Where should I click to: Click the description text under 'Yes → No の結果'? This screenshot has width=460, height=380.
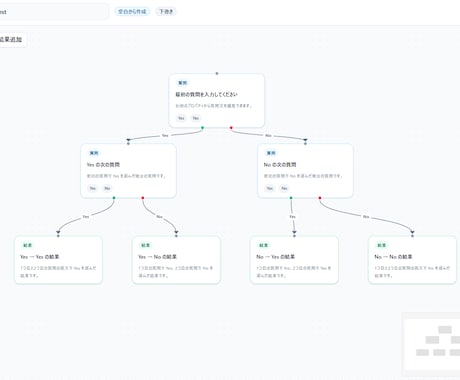(175, 272)
